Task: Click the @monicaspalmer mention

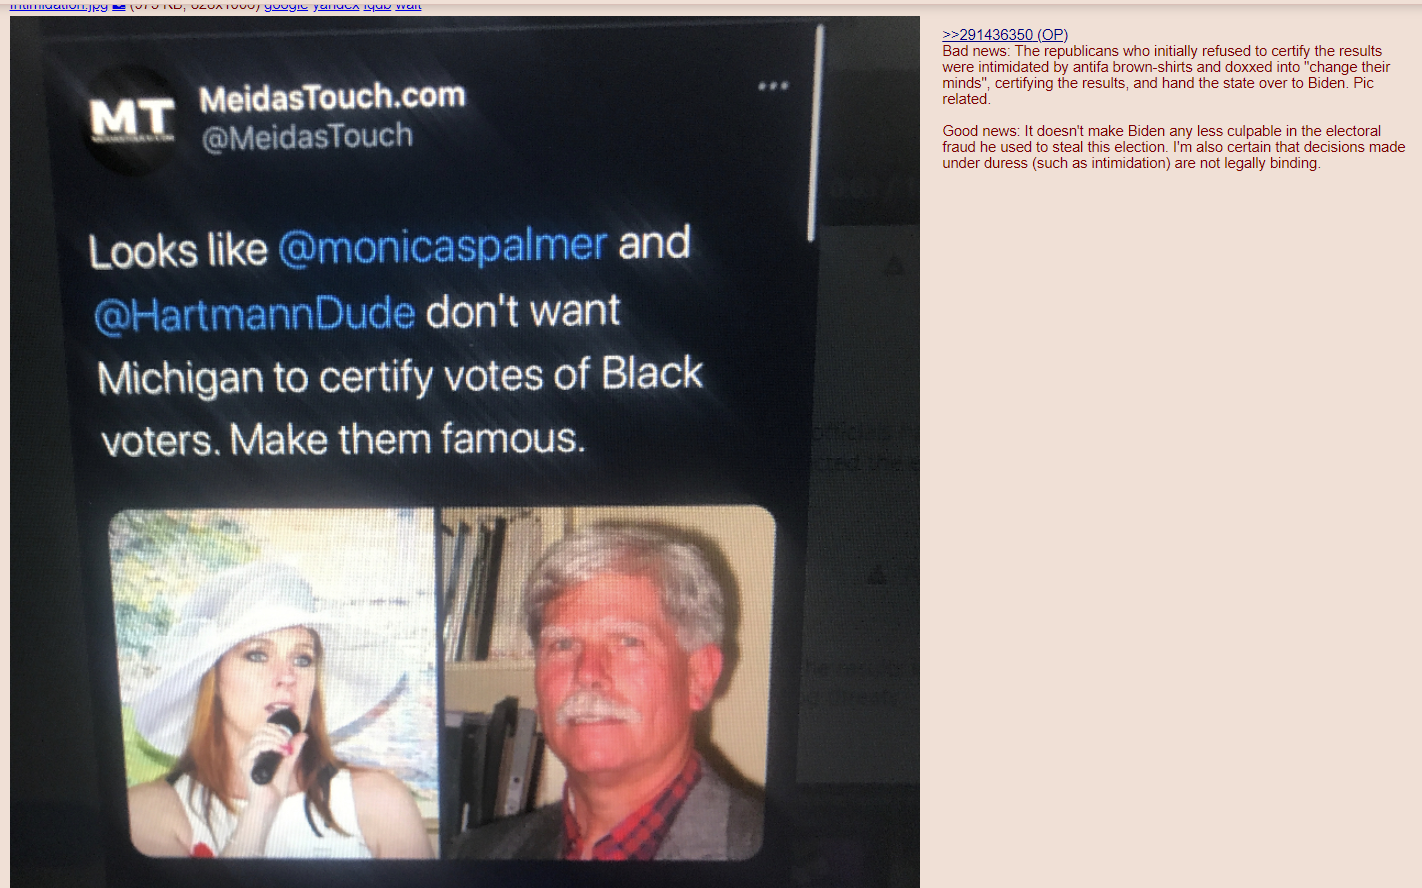Action: (x=442, y=246)
